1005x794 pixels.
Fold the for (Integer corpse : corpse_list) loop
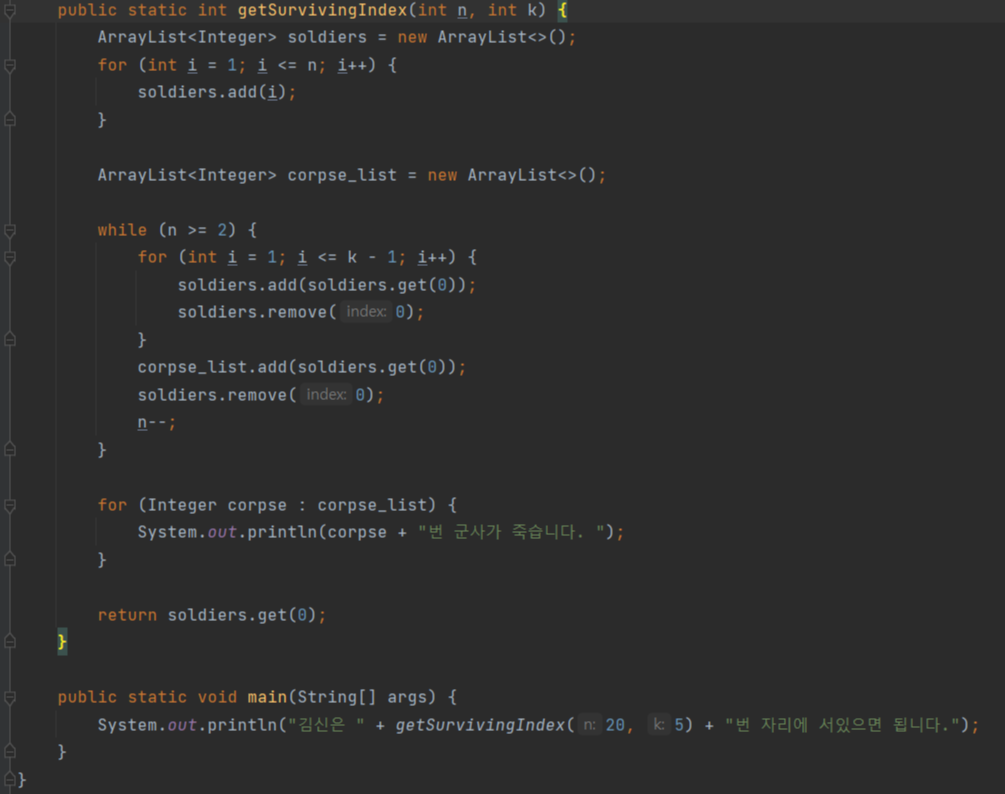click(x=10, y=506)
